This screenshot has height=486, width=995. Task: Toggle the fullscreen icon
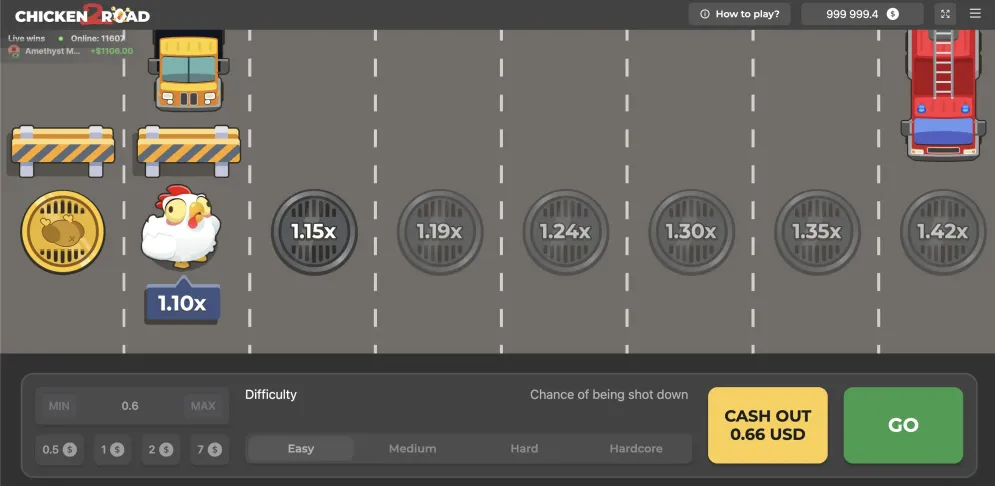pos(946,14)
